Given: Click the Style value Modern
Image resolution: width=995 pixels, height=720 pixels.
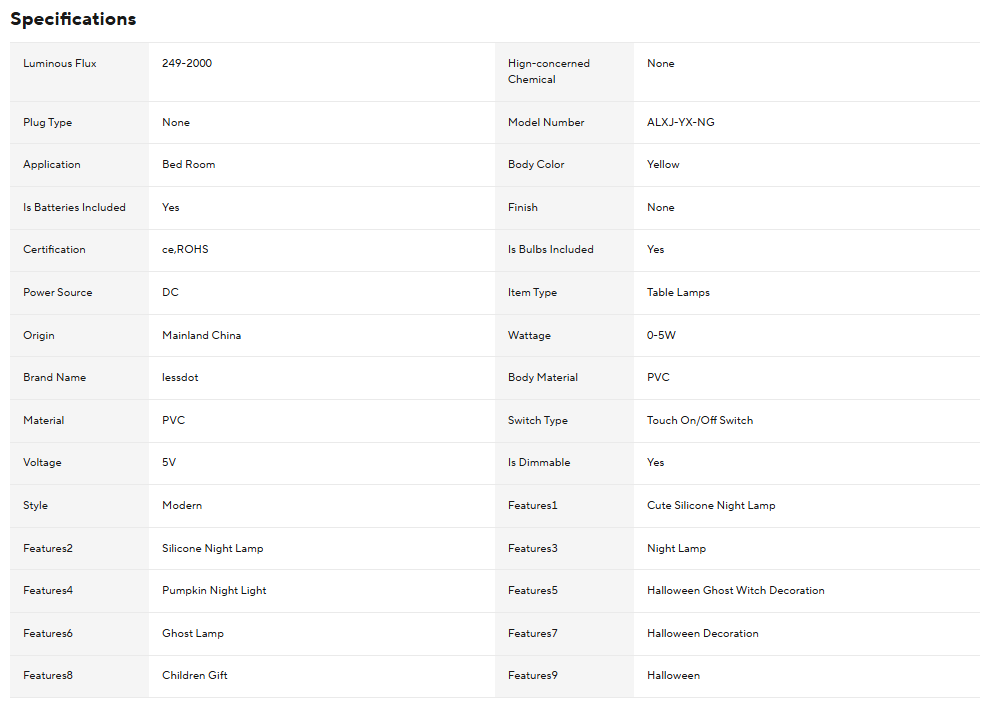Looking at the screenshot, I should pyautogui.click(x=182, y=506).
